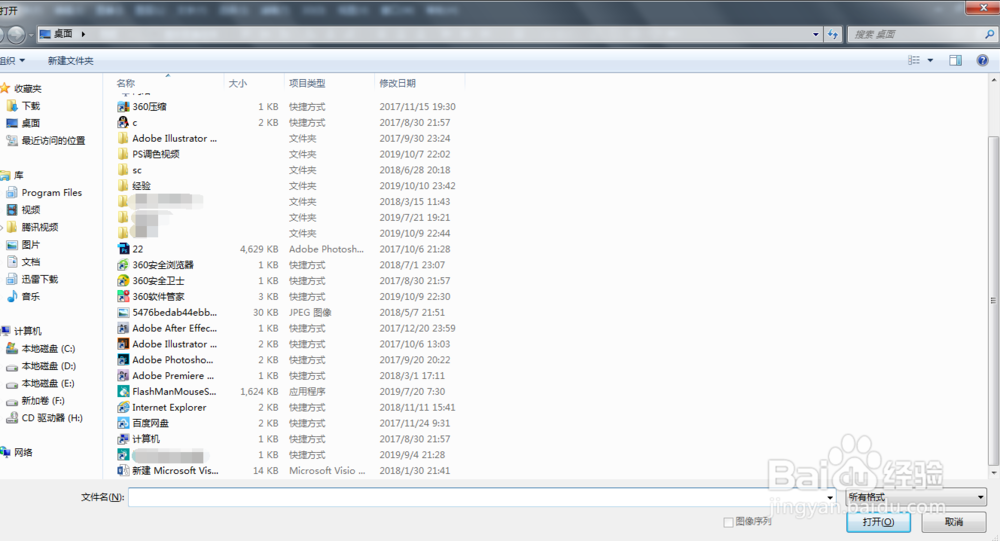This screenshot has width=1000, height=541.
Task: Open the help question mark icon
Action: pos(982,61)
